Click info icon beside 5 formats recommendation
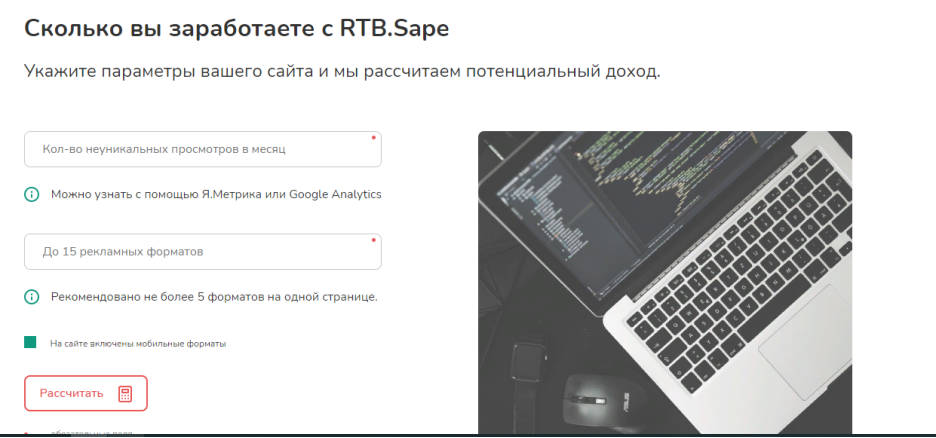The image size is (936, 438). (x=31, y=297)
